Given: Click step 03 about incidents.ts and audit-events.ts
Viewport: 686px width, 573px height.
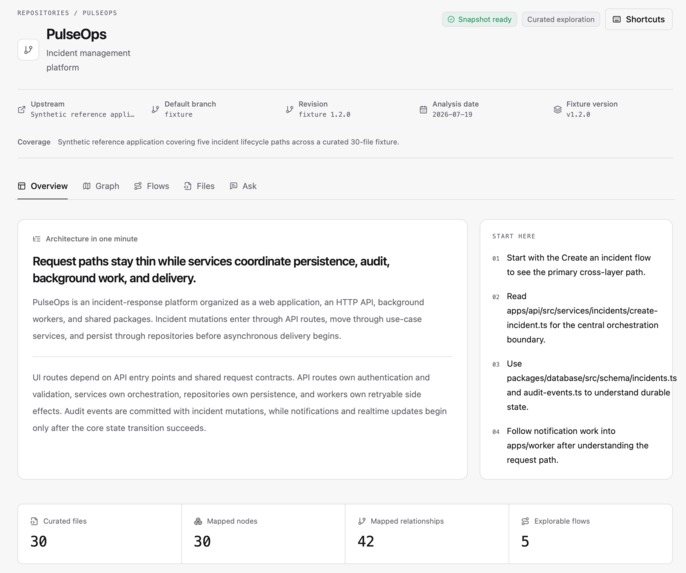Looking at the screenshot, I should pyautogui.click(x=592, y=385).
